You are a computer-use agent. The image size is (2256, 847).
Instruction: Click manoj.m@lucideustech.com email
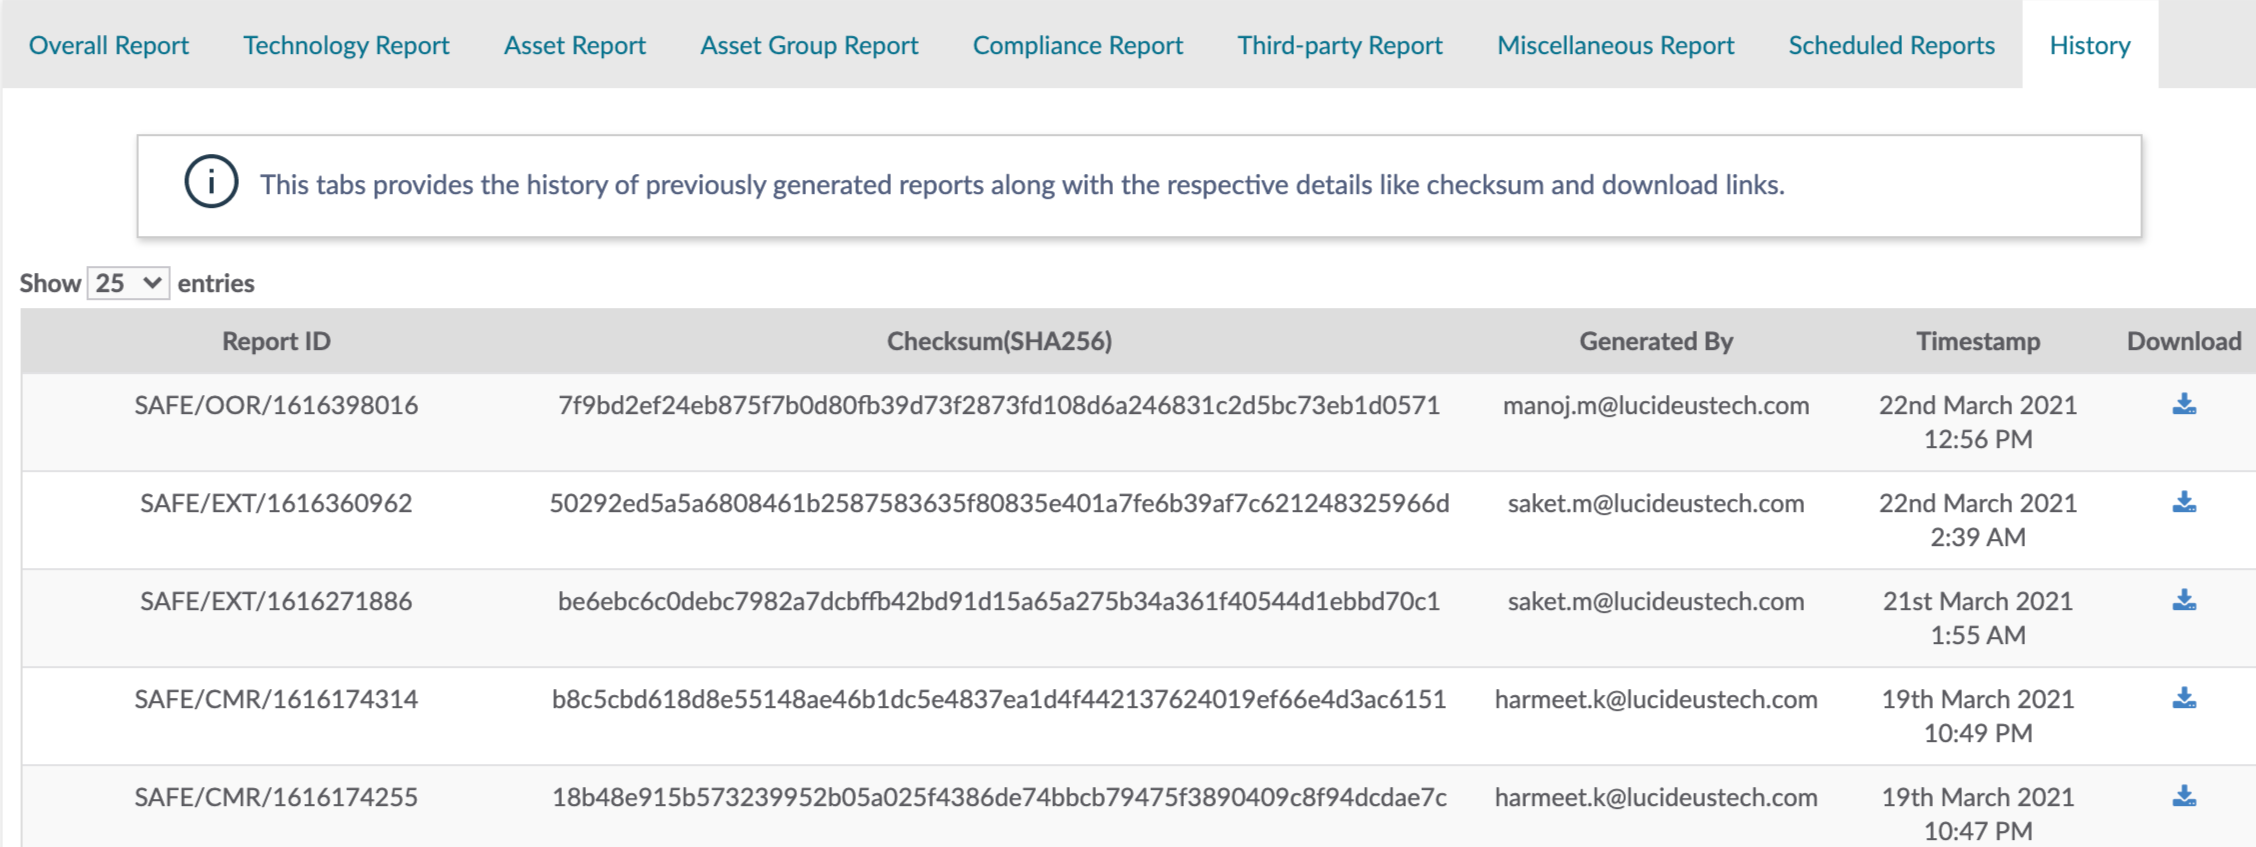coord(1656,405)
